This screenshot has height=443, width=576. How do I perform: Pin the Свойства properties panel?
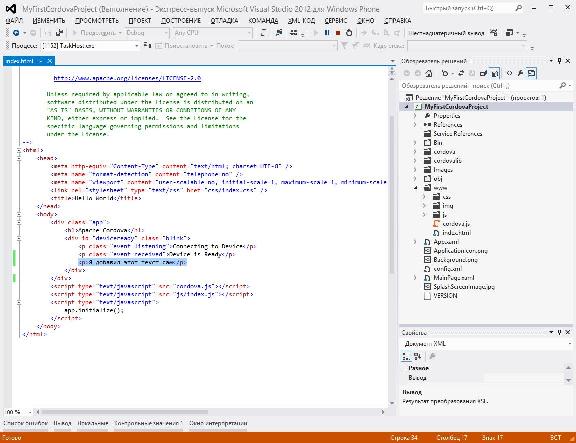pyautogui.click(x=559, y=332)
